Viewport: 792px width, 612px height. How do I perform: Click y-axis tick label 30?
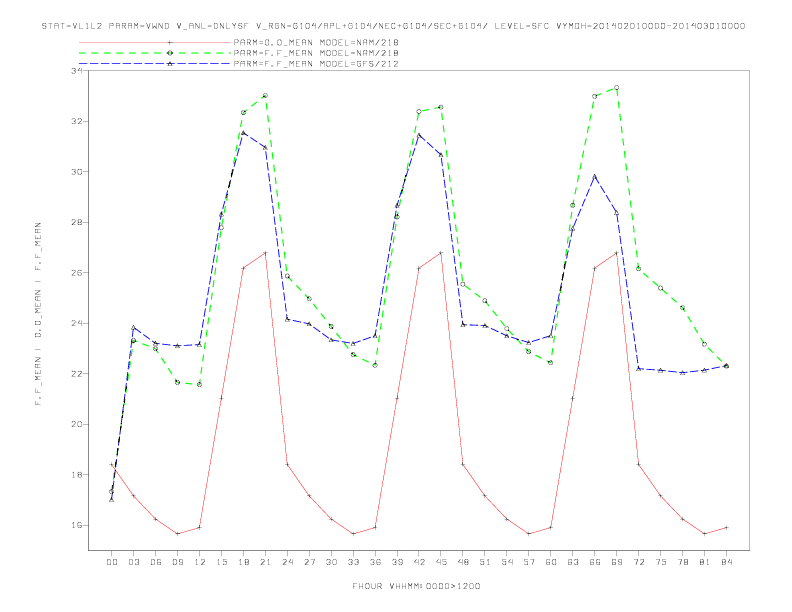point(77,172)
